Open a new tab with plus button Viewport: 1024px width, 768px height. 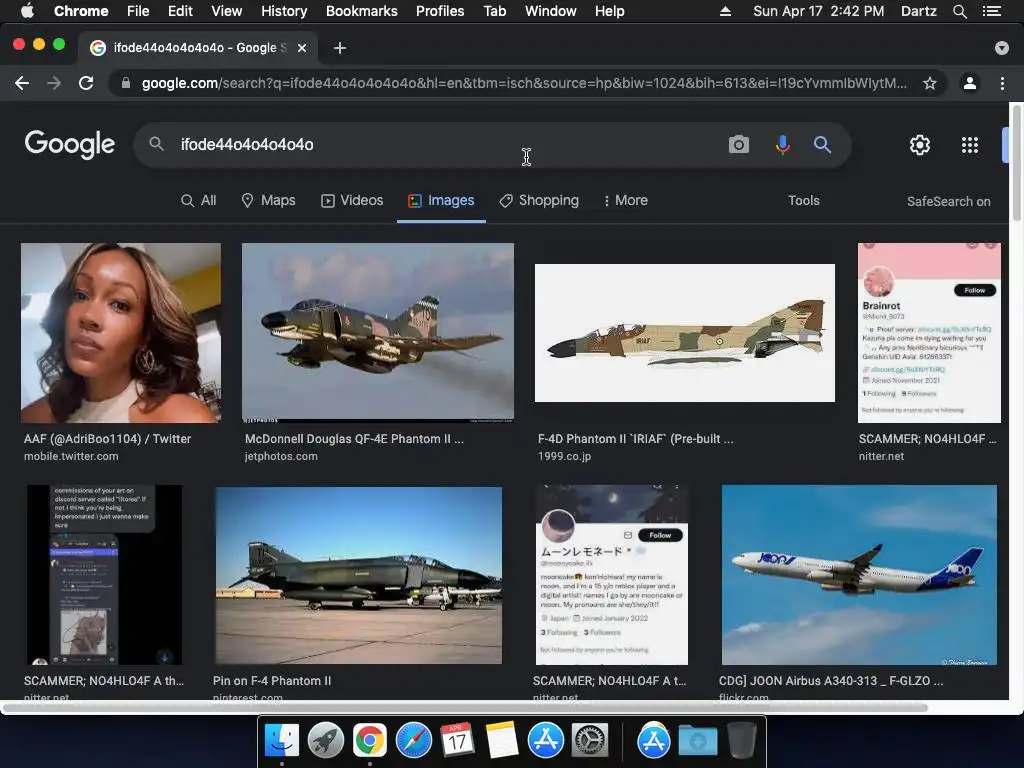340,48
